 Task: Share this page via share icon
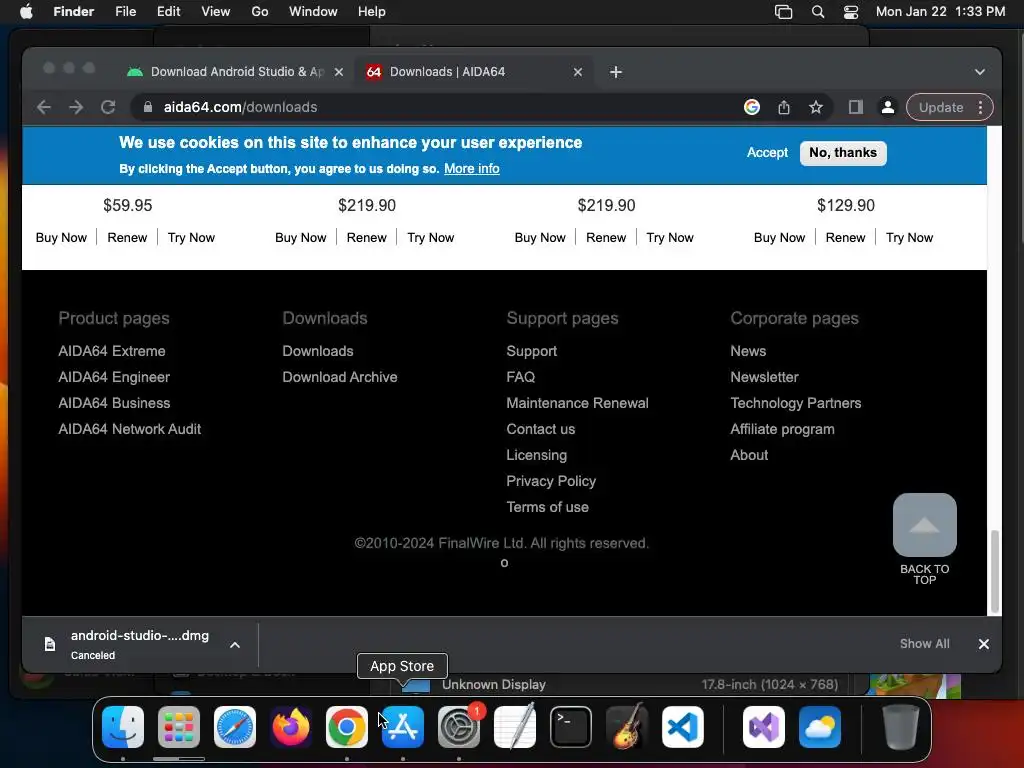pos(784,107)
